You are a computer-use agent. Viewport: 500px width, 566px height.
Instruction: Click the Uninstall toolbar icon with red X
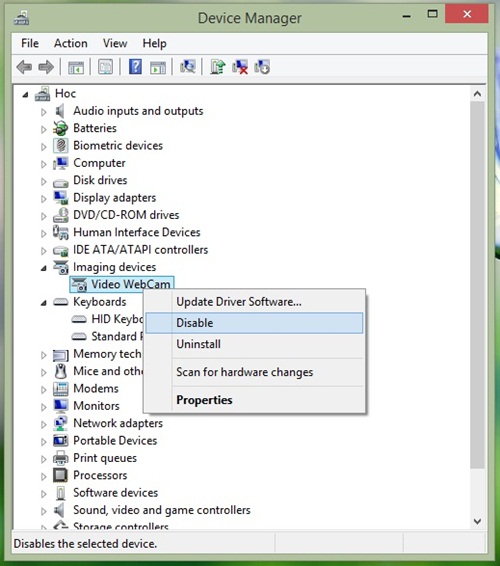point(240,67)
